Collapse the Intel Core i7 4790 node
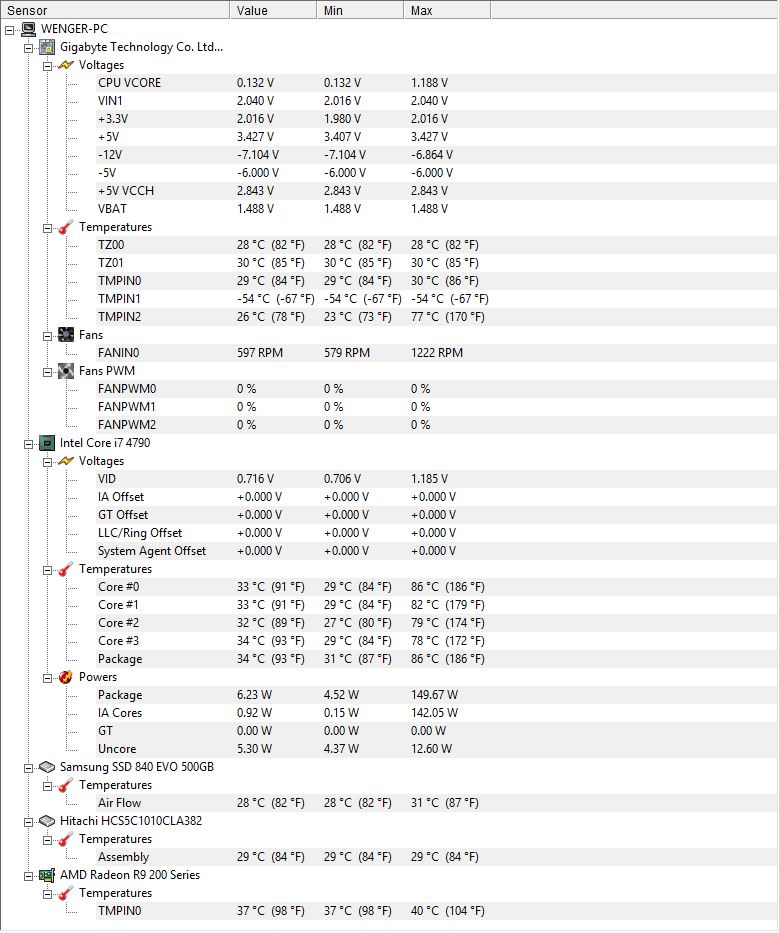The height and width of the screenshot is (933, 780). 29,444
